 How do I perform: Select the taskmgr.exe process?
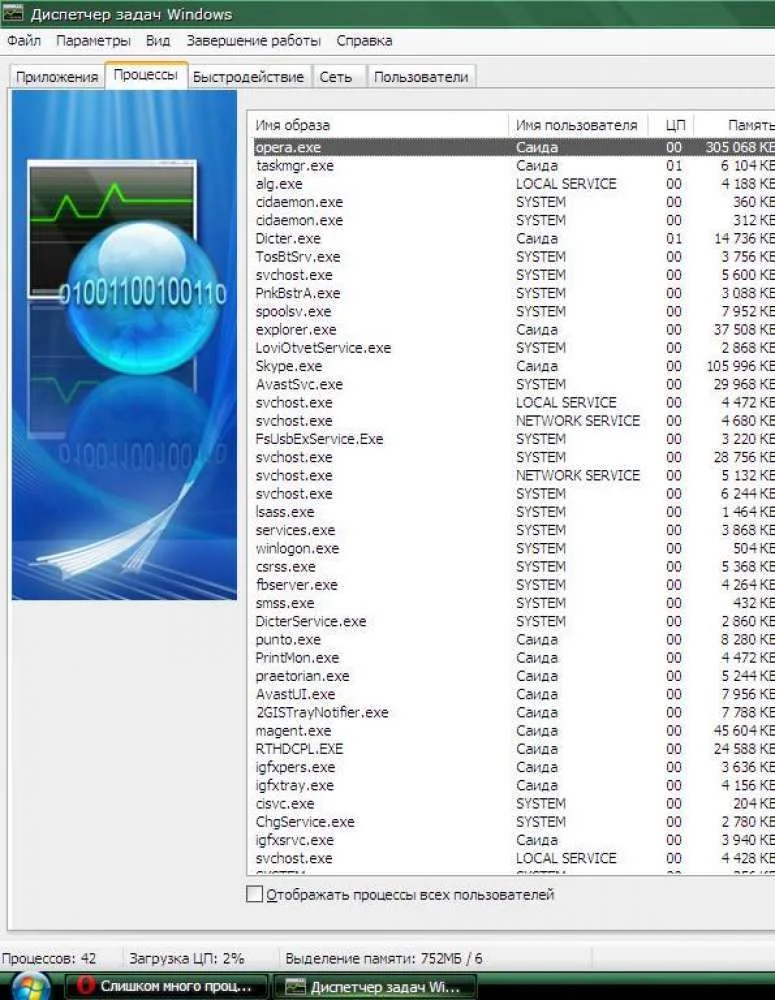point(514,166)
